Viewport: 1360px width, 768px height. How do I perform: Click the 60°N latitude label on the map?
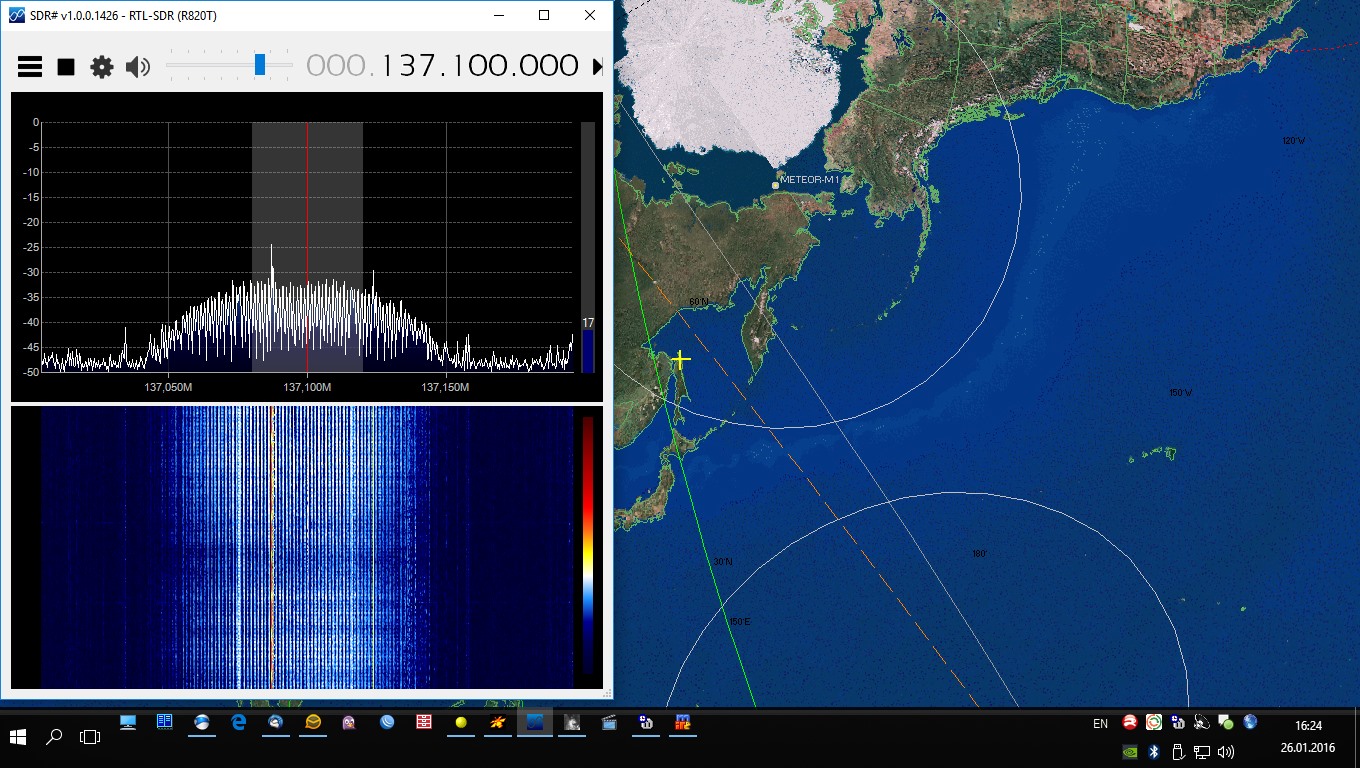(x=698, y=301)
